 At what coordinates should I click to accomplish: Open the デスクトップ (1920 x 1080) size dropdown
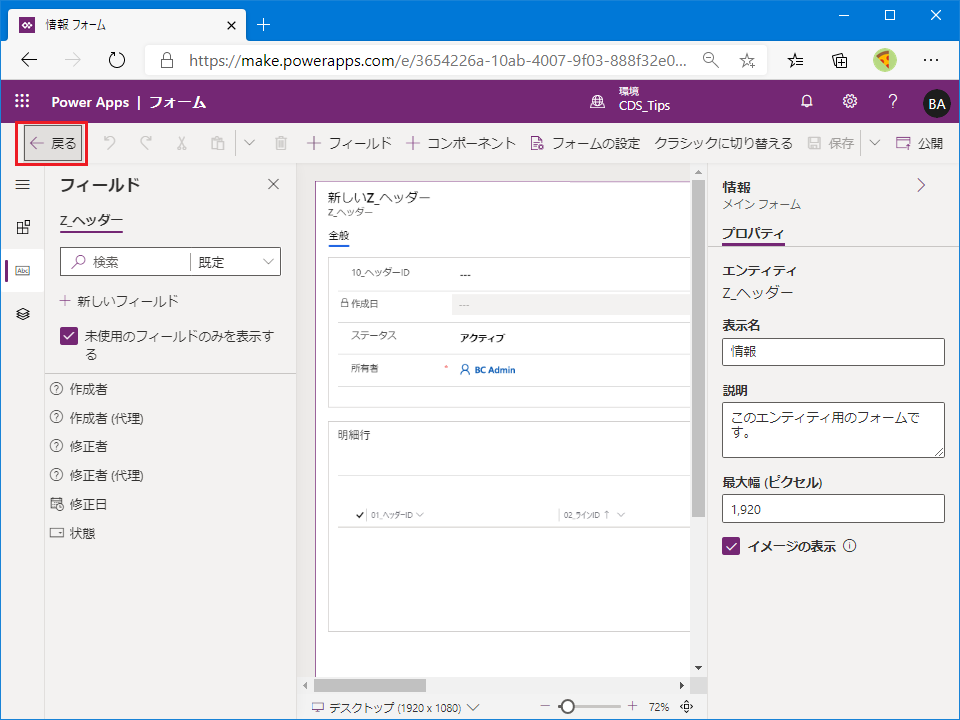(x=396, y=708)
